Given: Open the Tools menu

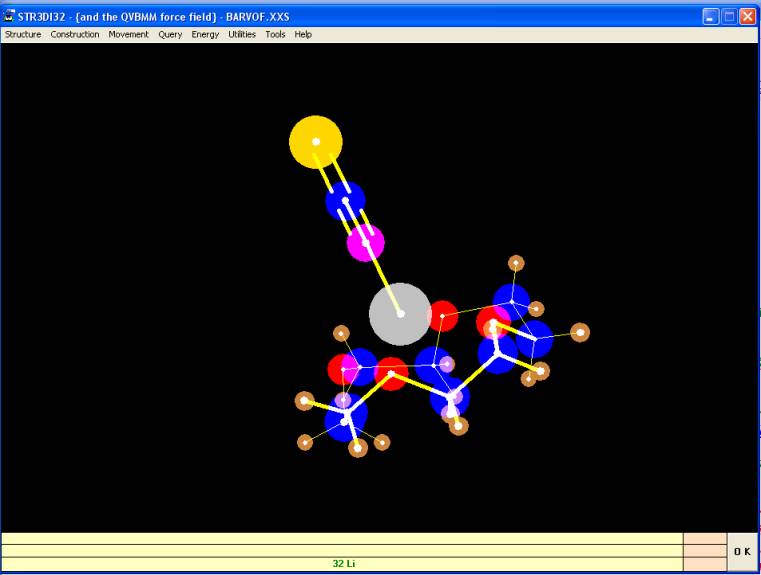Looking at the screenshot, I should point(275,34).
